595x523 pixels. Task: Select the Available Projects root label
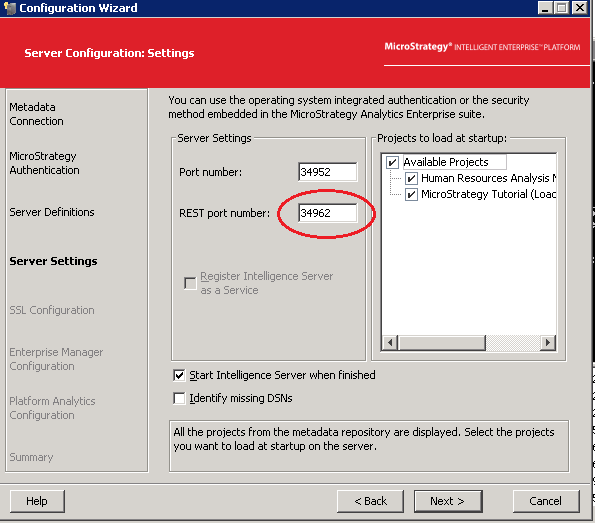click(x=446, y=162)
